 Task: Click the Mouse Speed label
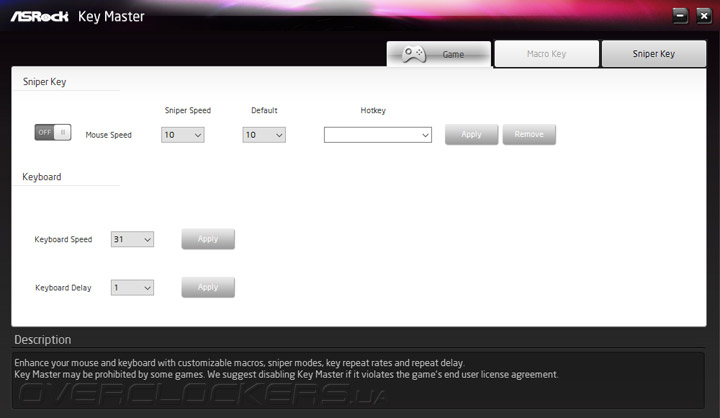click(x=108, y=135)
